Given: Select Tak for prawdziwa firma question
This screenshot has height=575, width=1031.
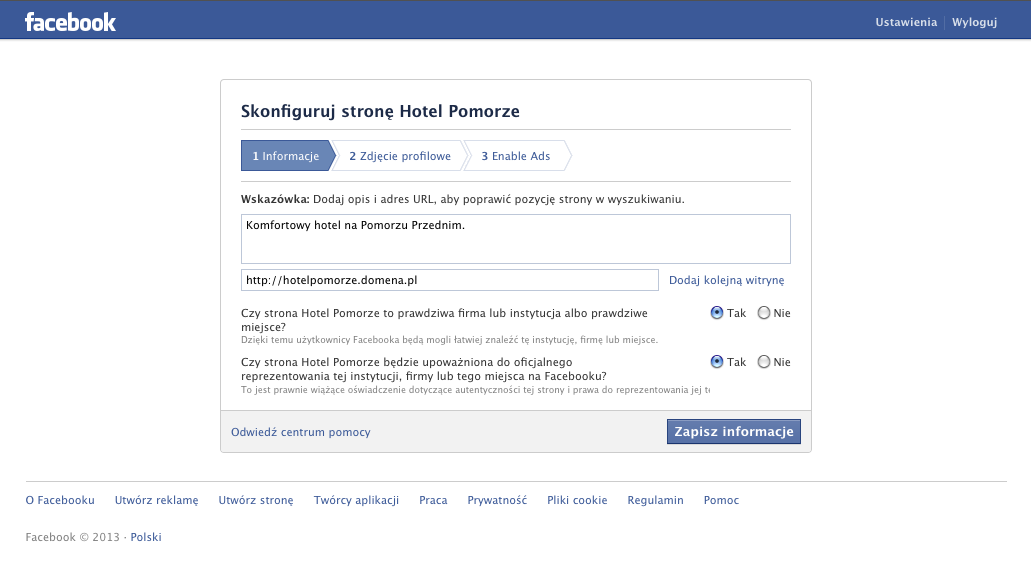Looking at the screenshot, I should (x=717, y=313).
